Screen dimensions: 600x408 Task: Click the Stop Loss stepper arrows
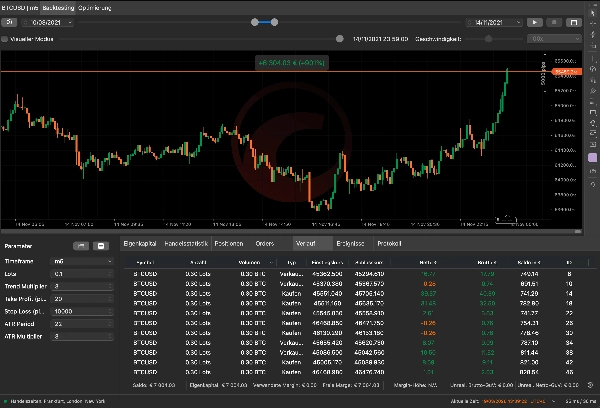point(110,311)
